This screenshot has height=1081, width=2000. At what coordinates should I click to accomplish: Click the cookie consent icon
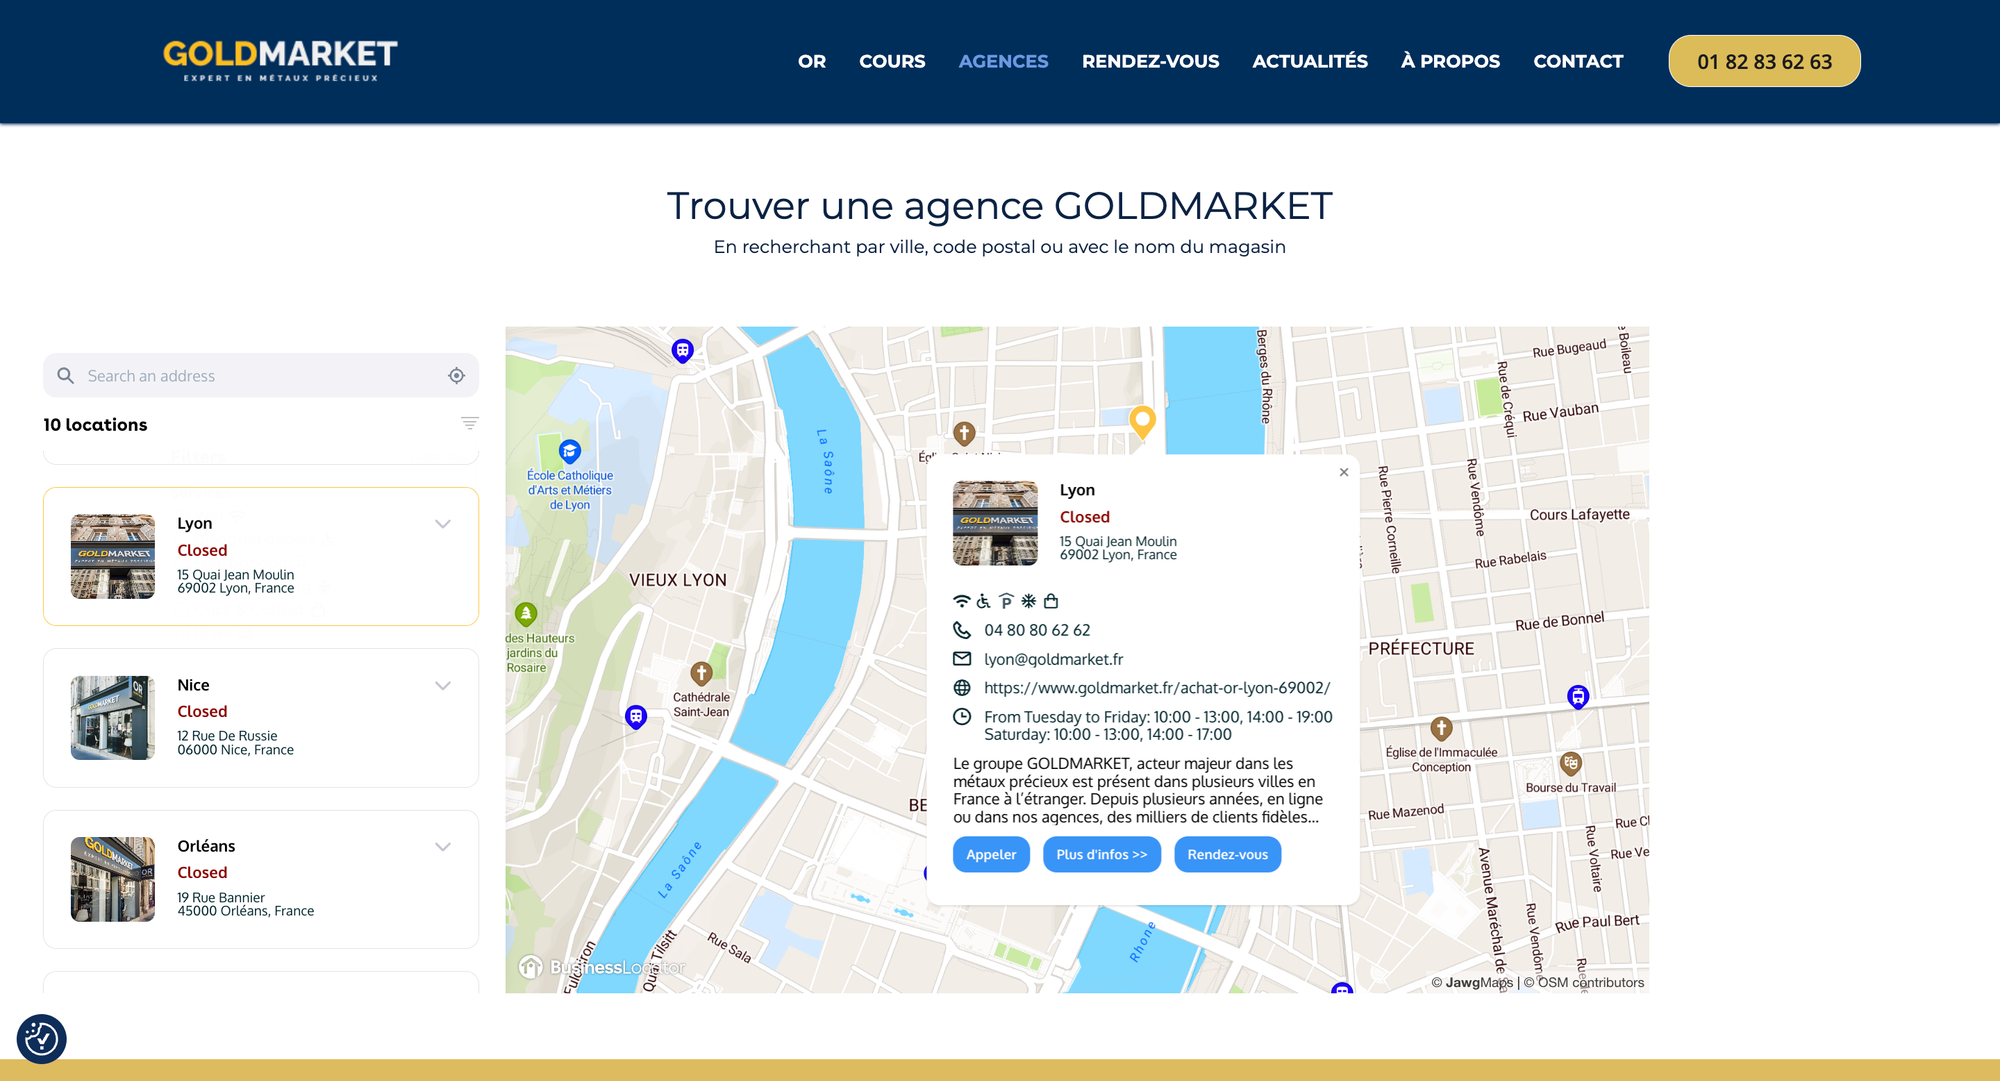click(x=41, y=1039)
